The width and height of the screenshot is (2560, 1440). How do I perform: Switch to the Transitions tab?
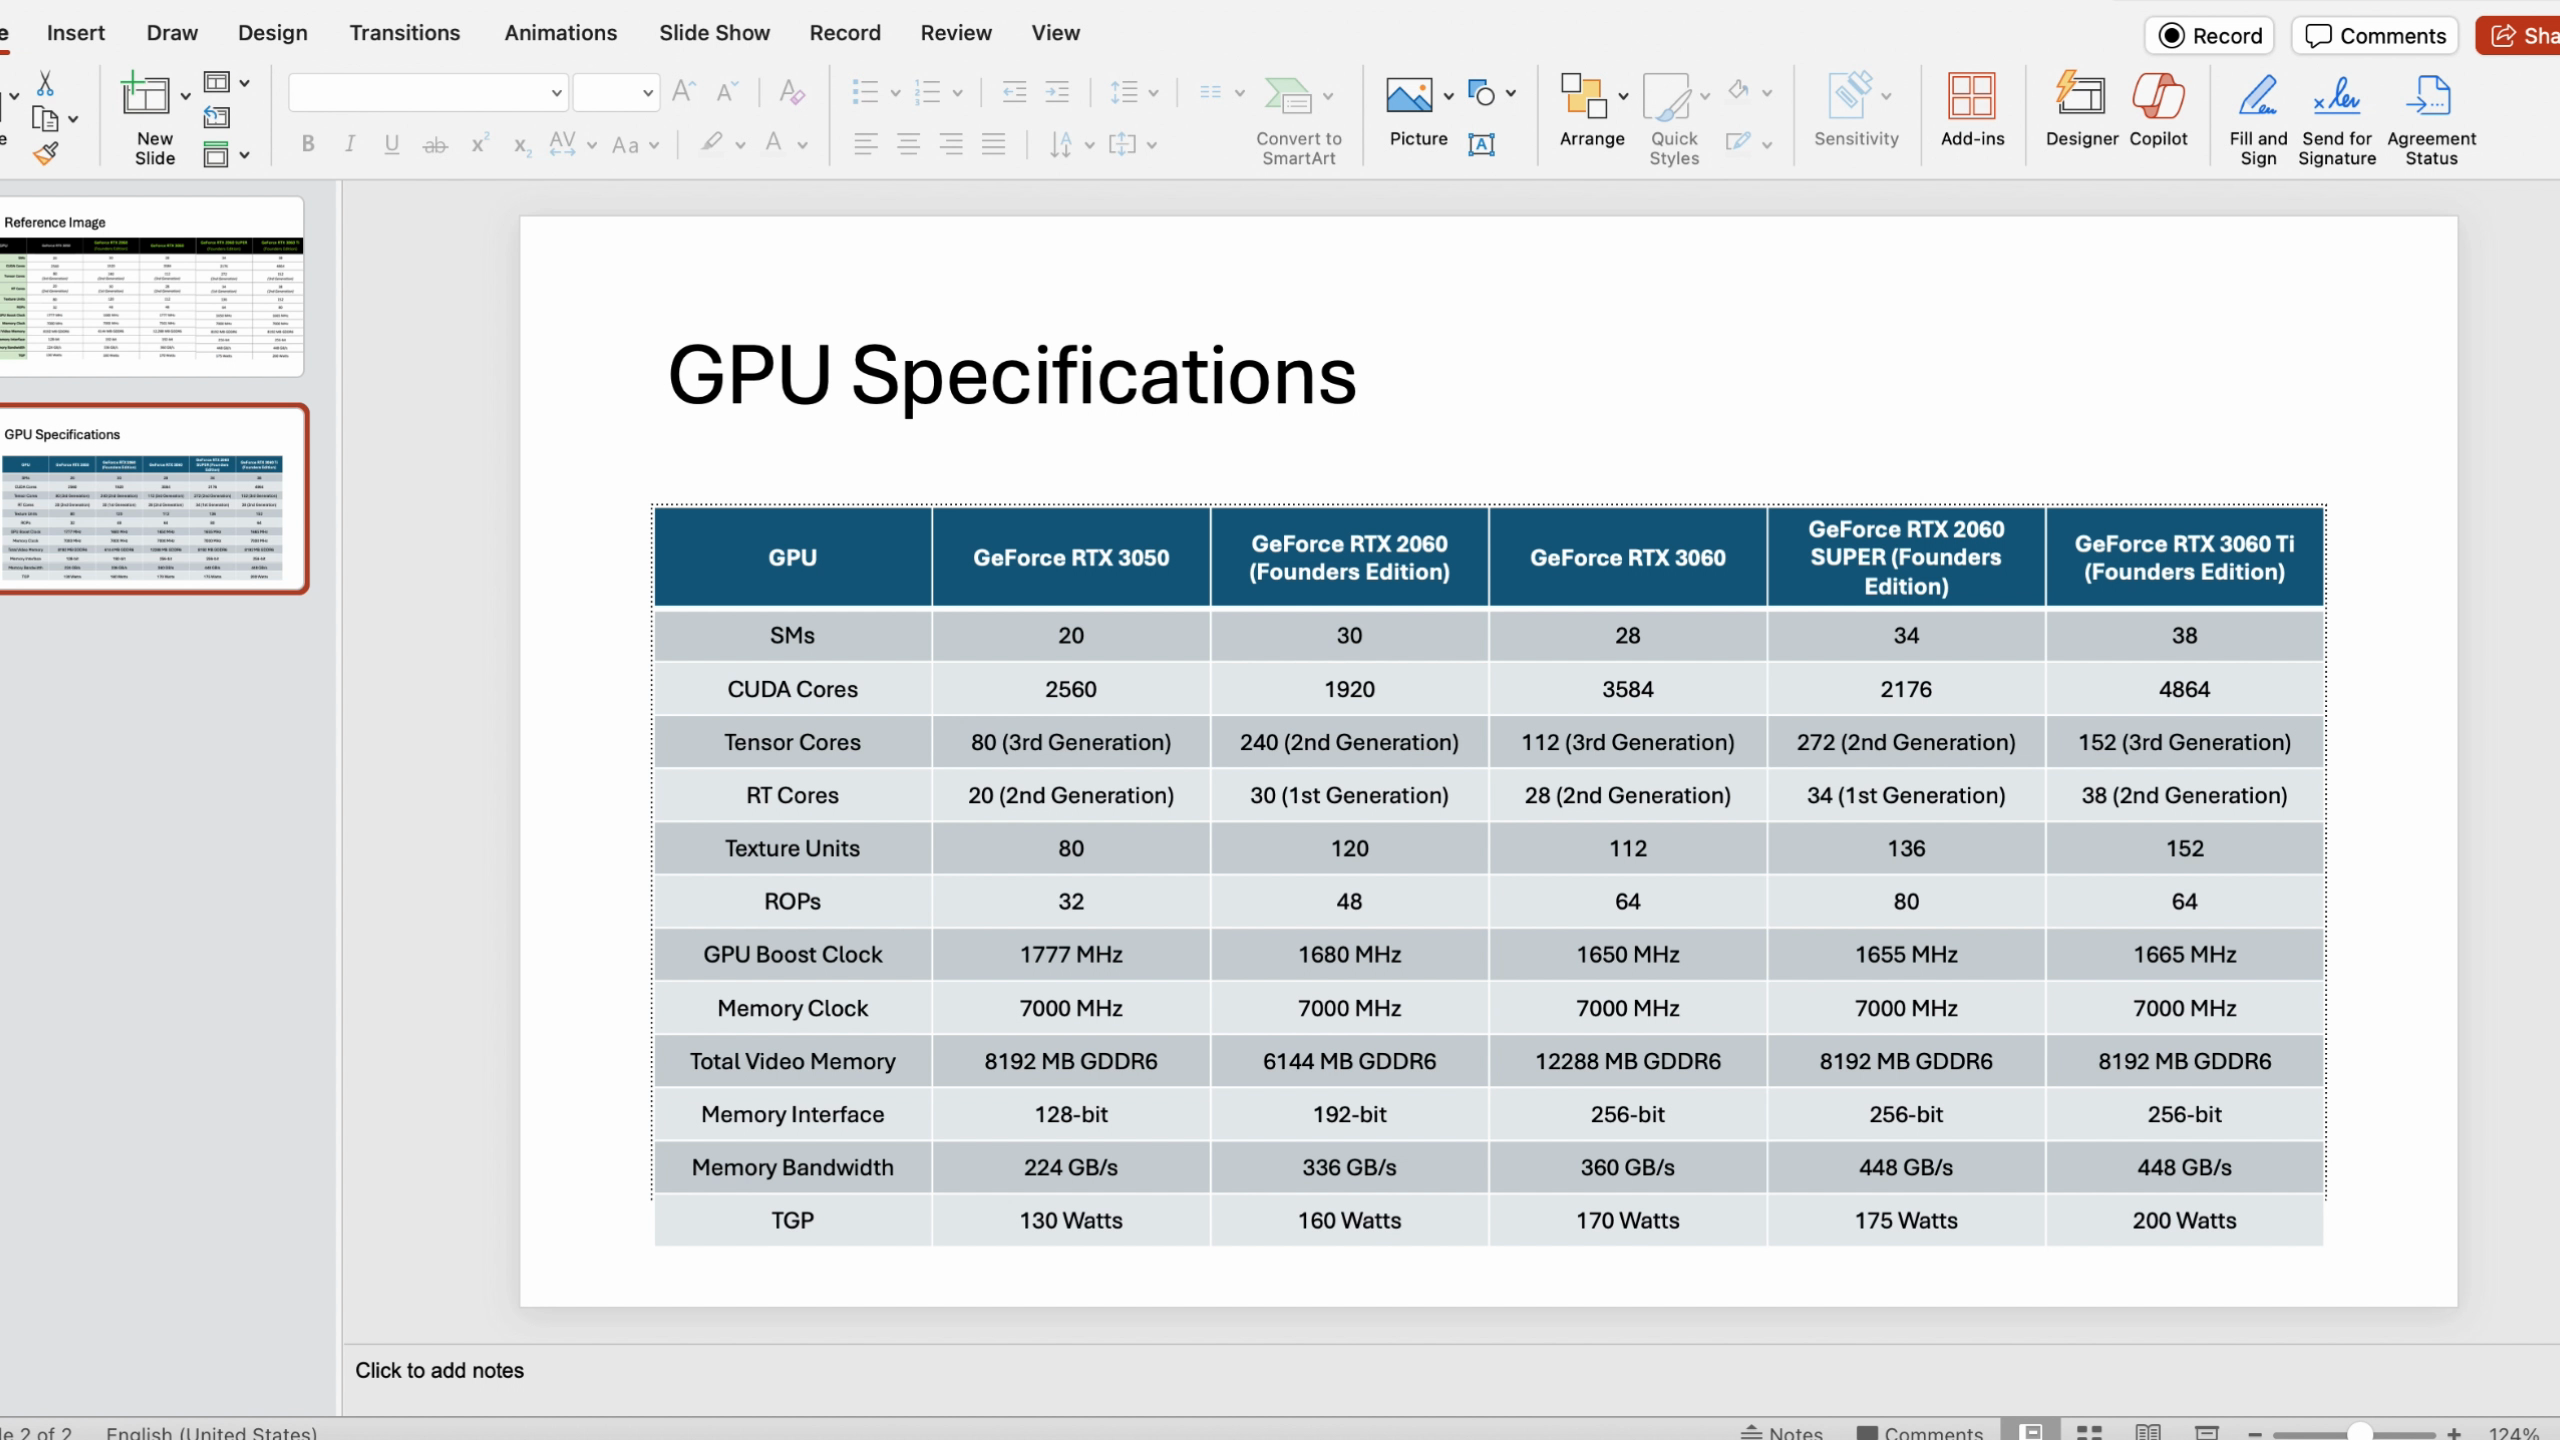(x=404, y=33)
